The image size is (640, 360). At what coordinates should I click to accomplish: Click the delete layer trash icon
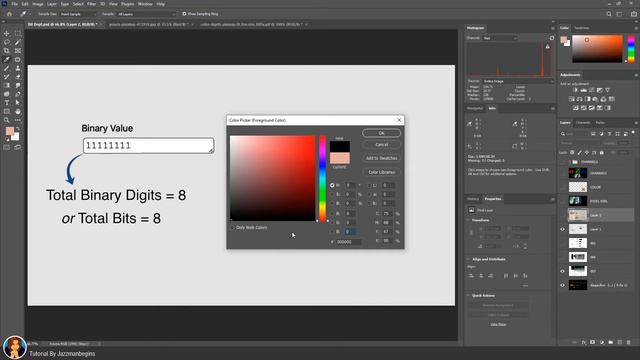click(629, 342)
